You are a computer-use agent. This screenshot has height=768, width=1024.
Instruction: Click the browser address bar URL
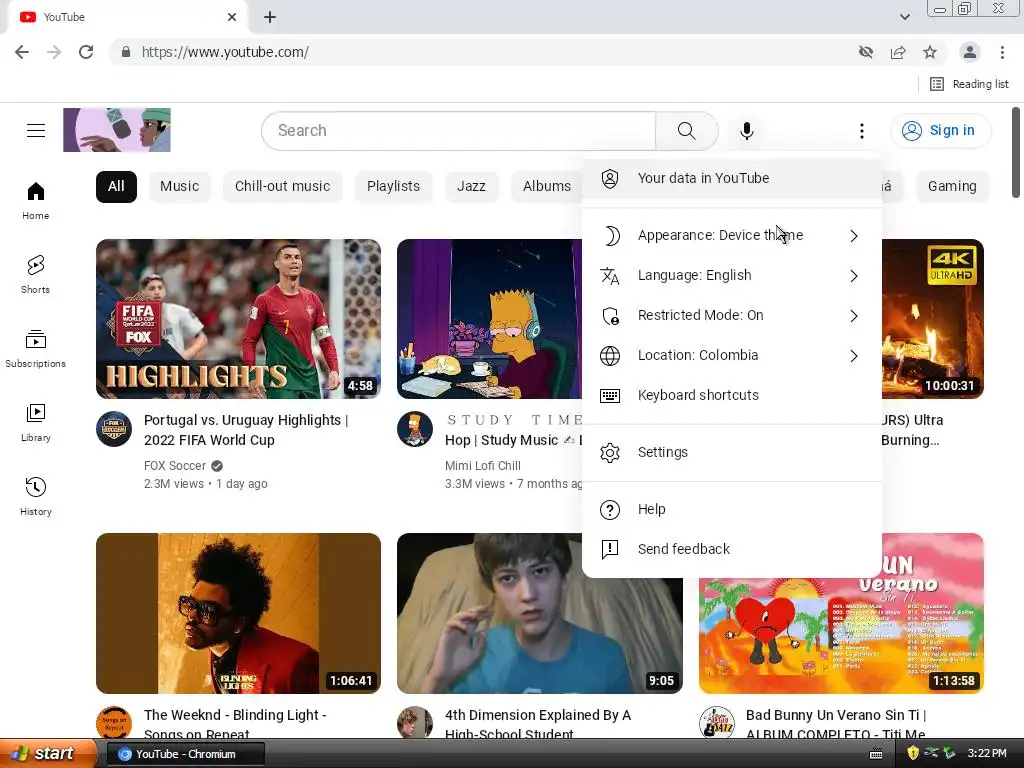(x=225, y=52)
